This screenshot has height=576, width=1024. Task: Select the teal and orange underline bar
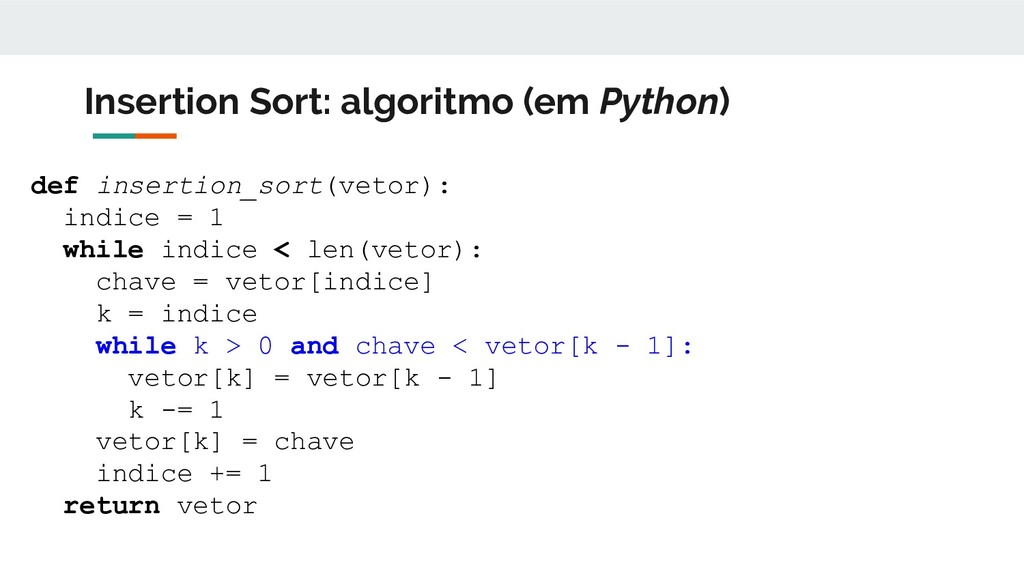135,136
